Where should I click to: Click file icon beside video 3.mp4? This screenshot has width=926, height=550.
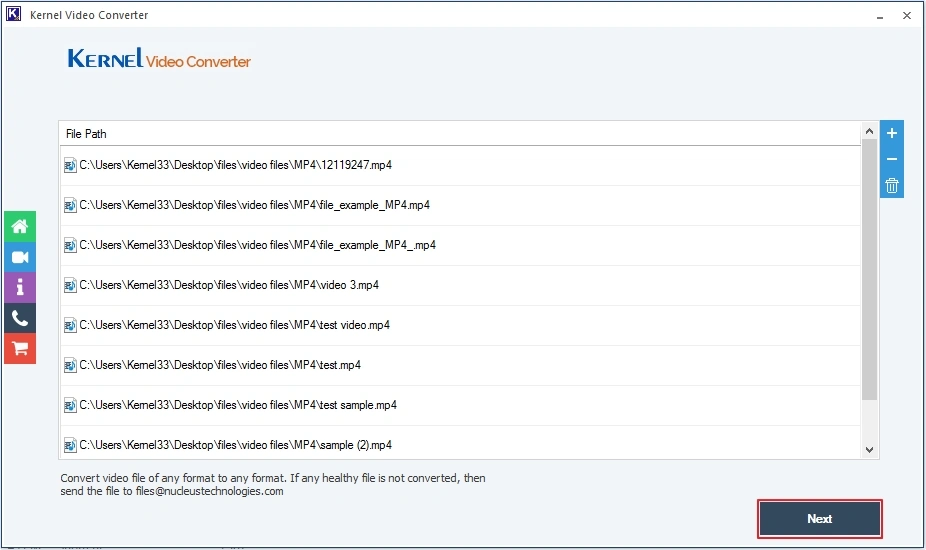pyautogui.click(x=70, y=285)
